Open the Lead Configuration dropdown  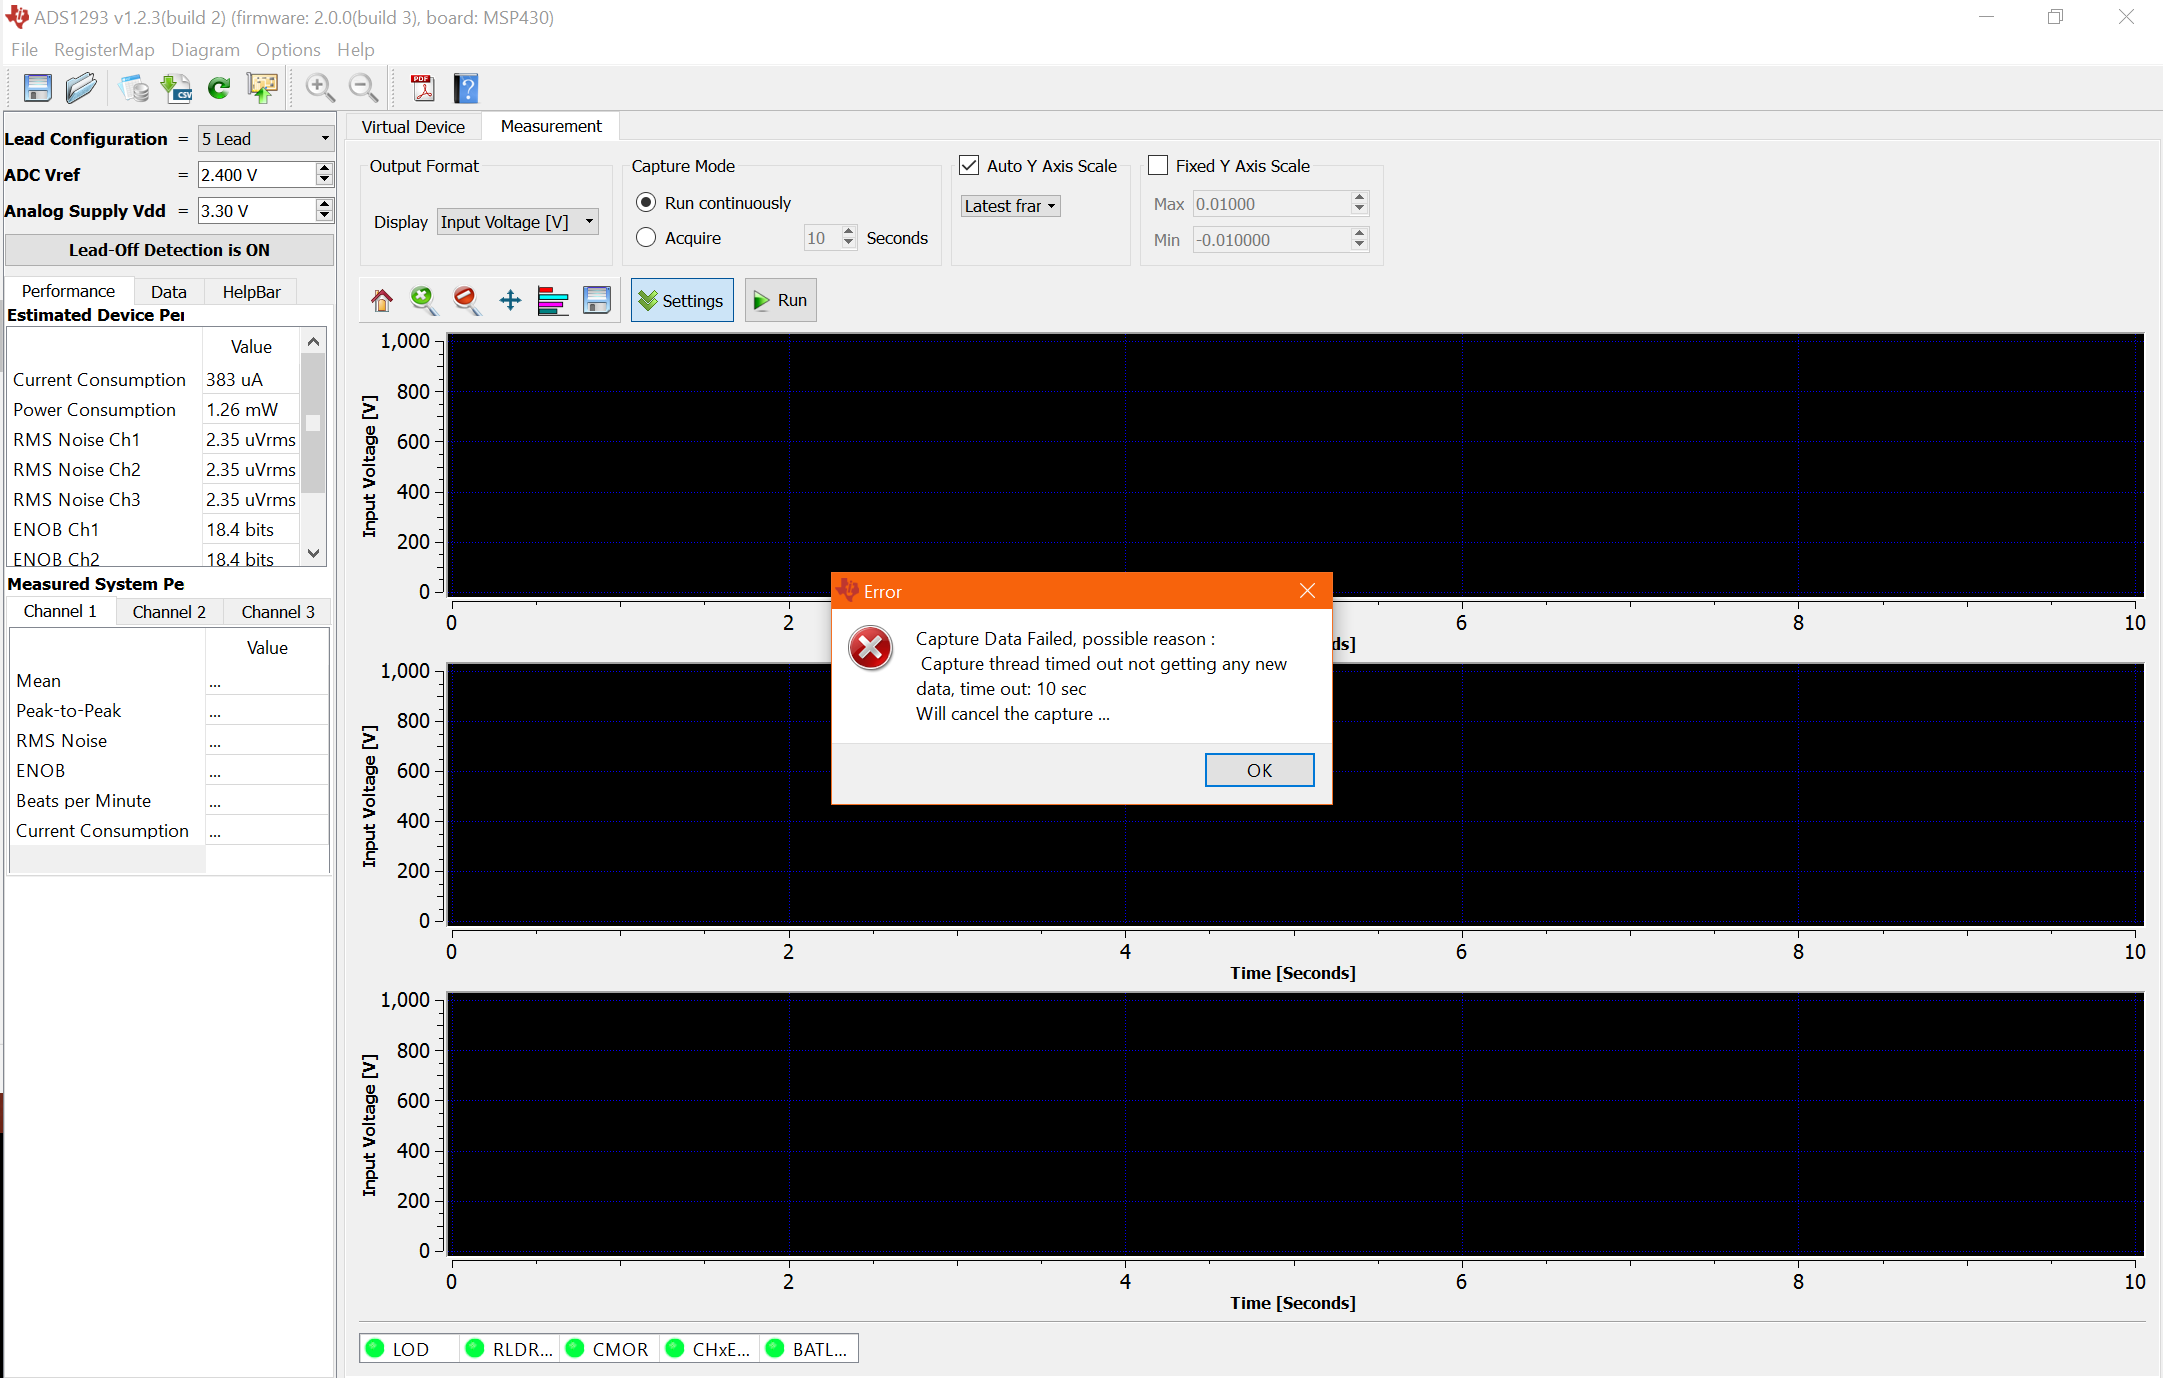pyautogui.click(x=265, y=139)
